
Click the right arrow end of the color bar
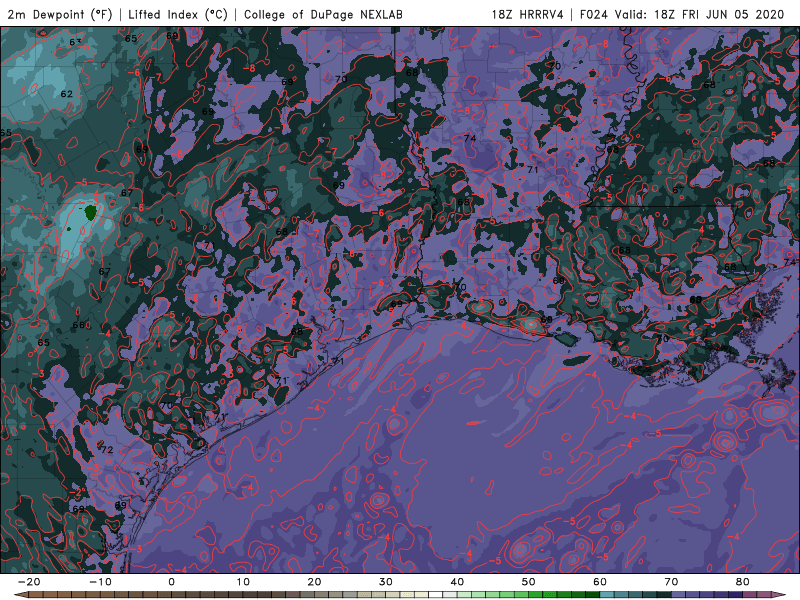[x=780, y=595]
